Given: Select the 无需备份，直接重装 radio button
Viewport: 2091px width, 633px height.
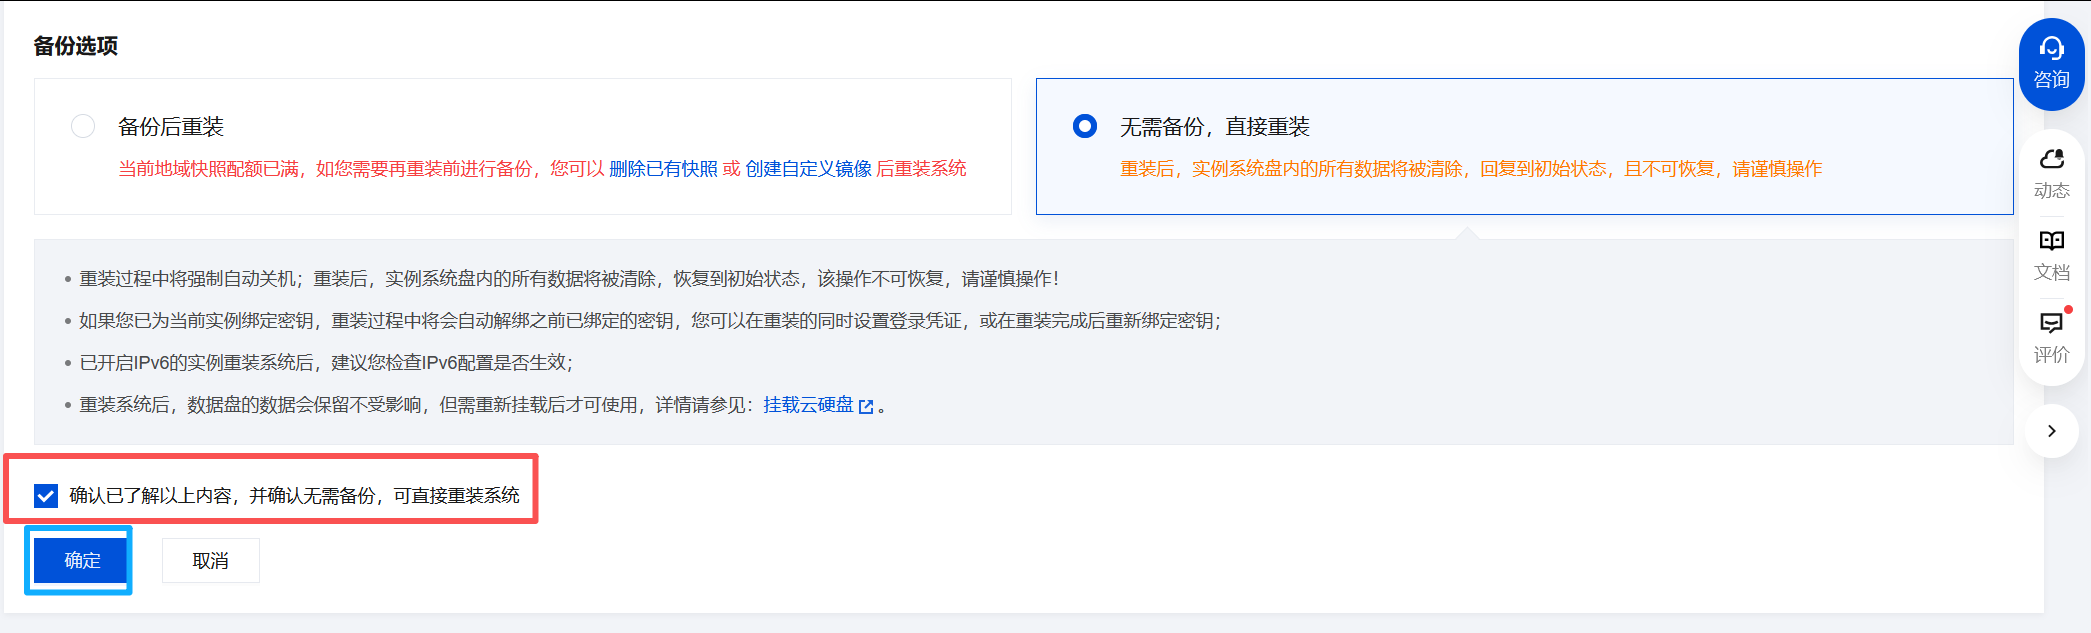Looking at the screenshot, I should coord(1084,126).
